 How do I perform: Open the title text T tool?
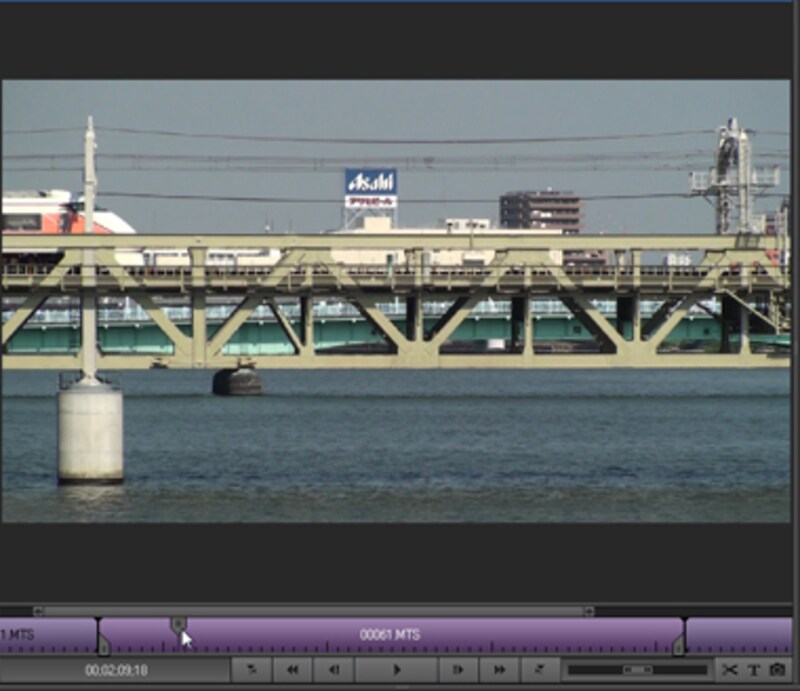(754, 670)
